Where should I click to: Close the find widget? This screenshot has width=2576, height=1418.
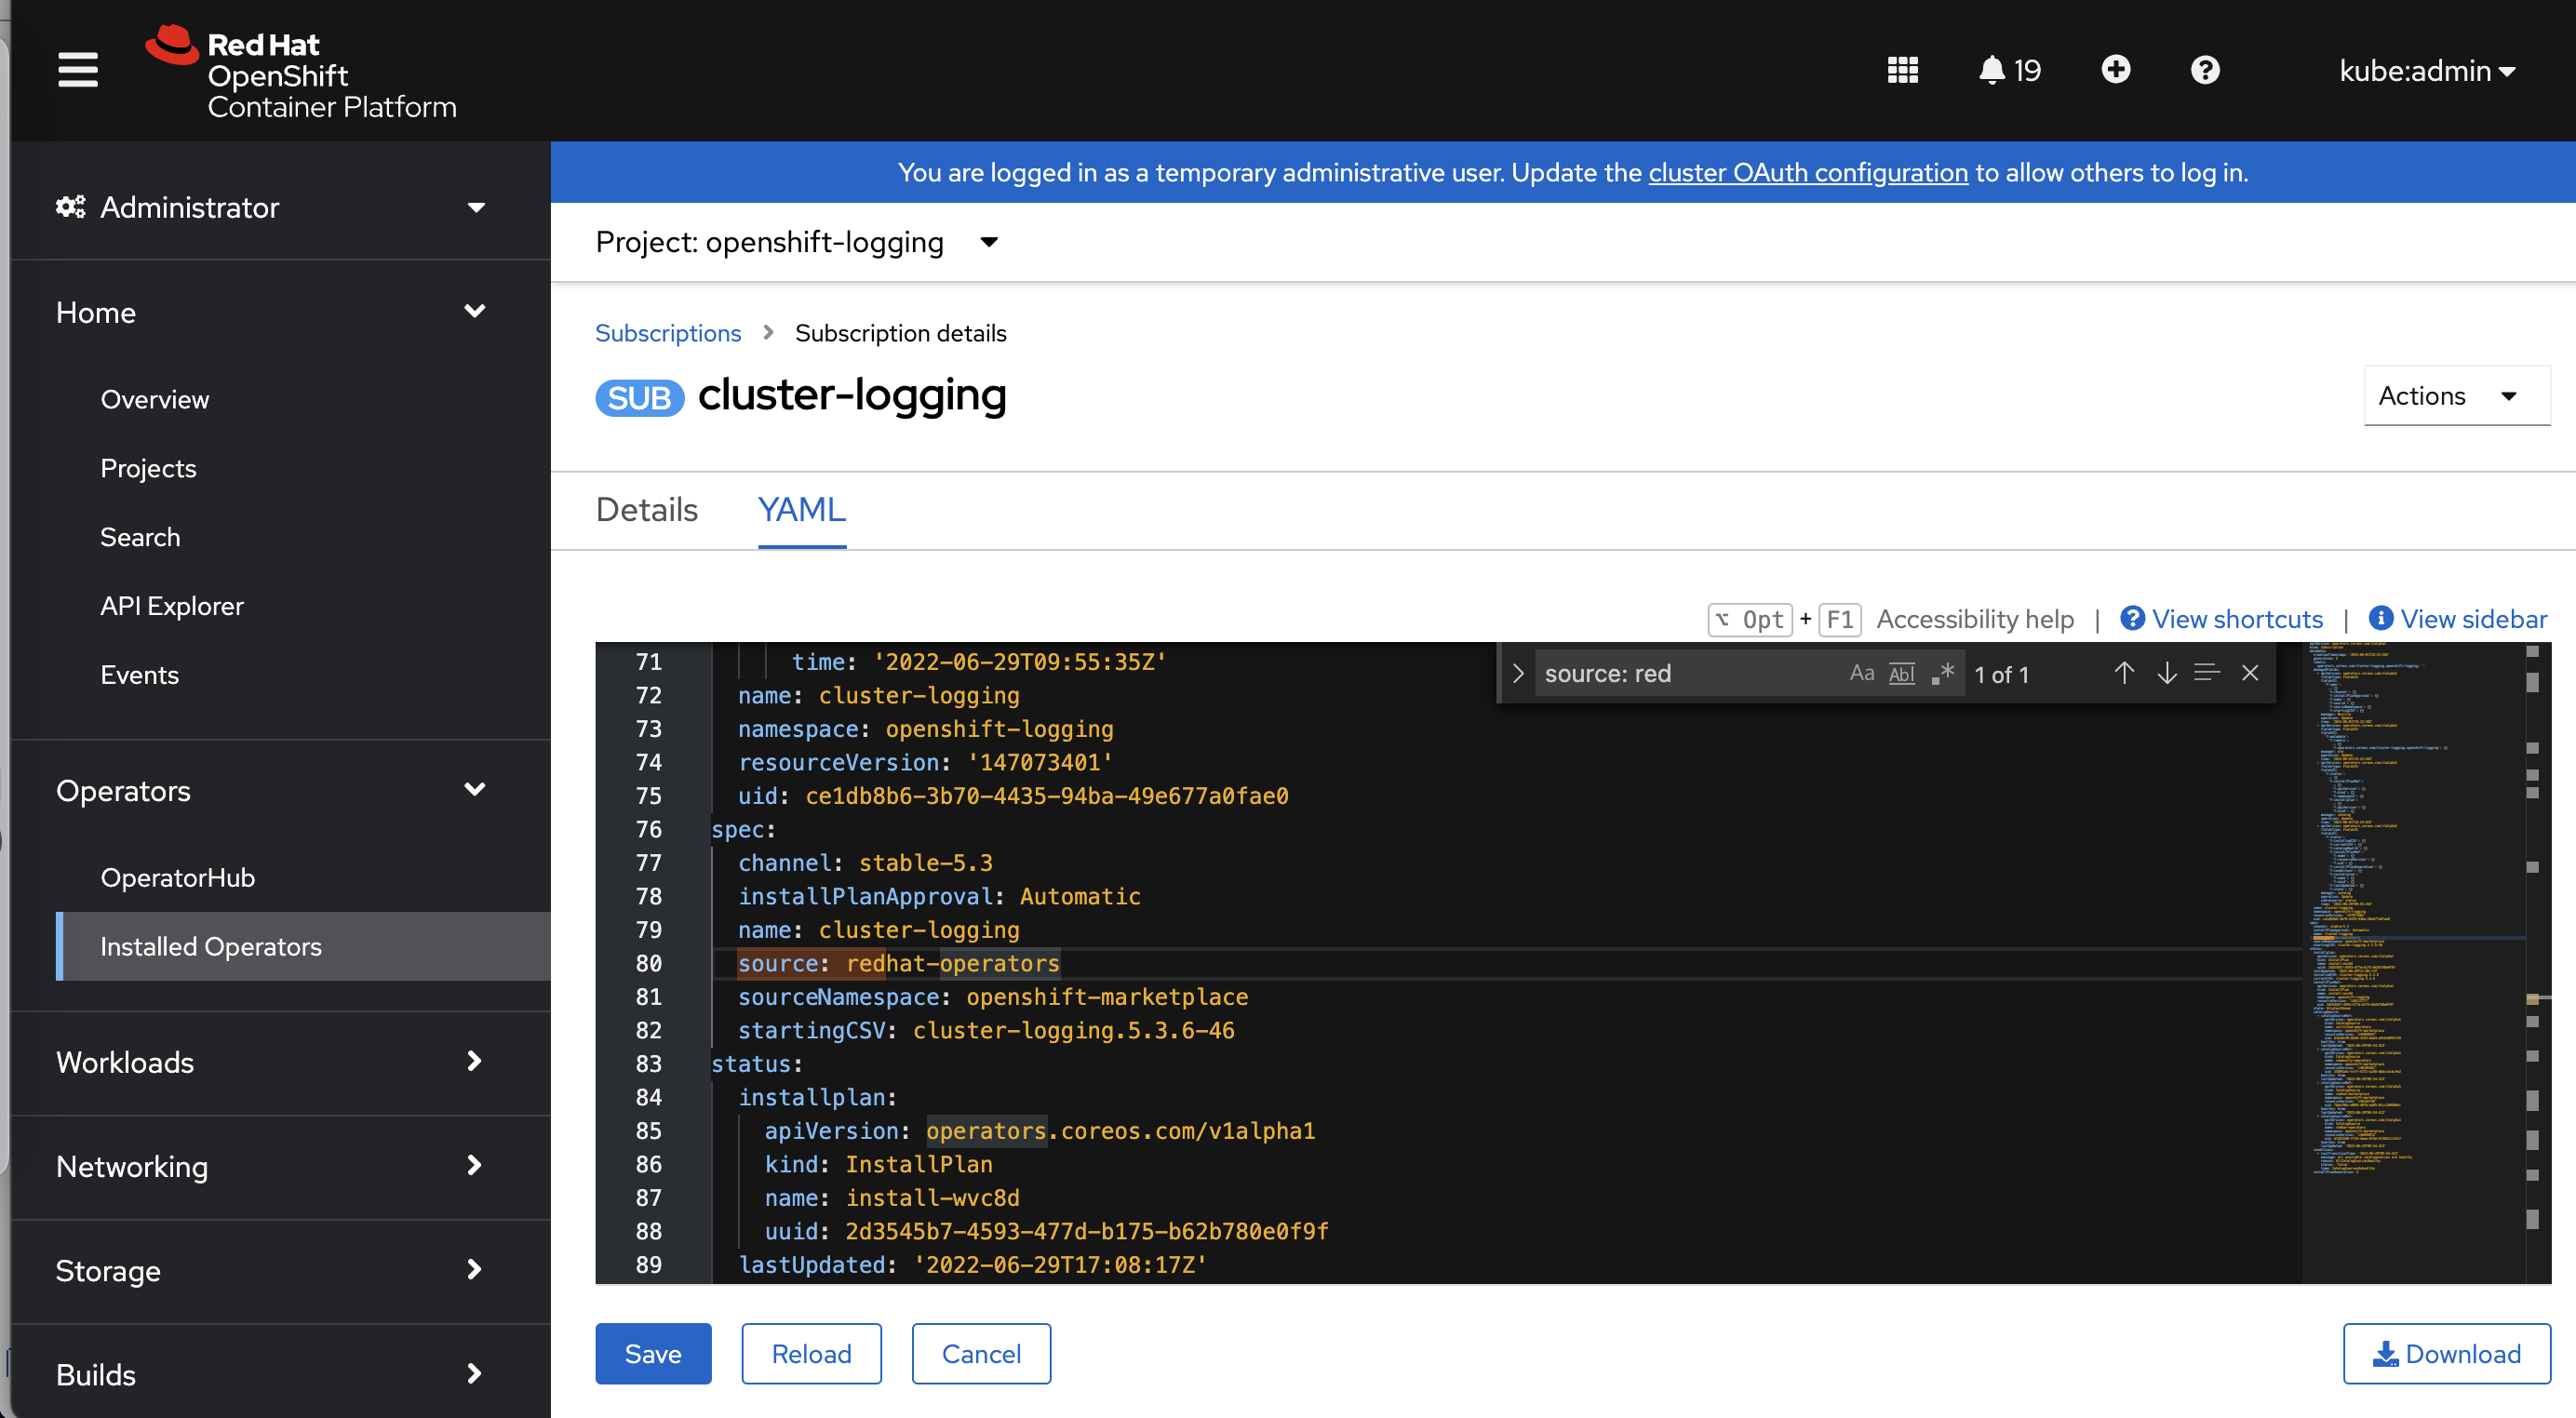2250,673
